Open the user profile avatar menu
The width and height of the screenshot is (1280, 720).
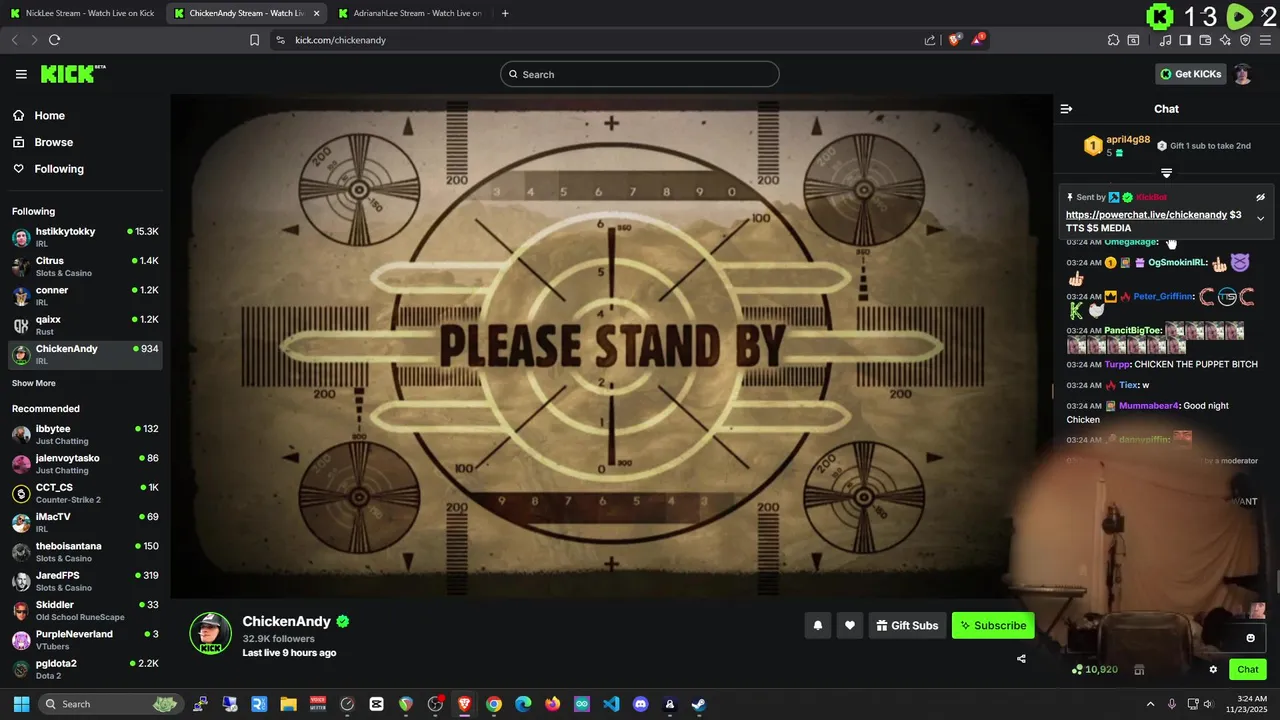tap(1243, 74)
